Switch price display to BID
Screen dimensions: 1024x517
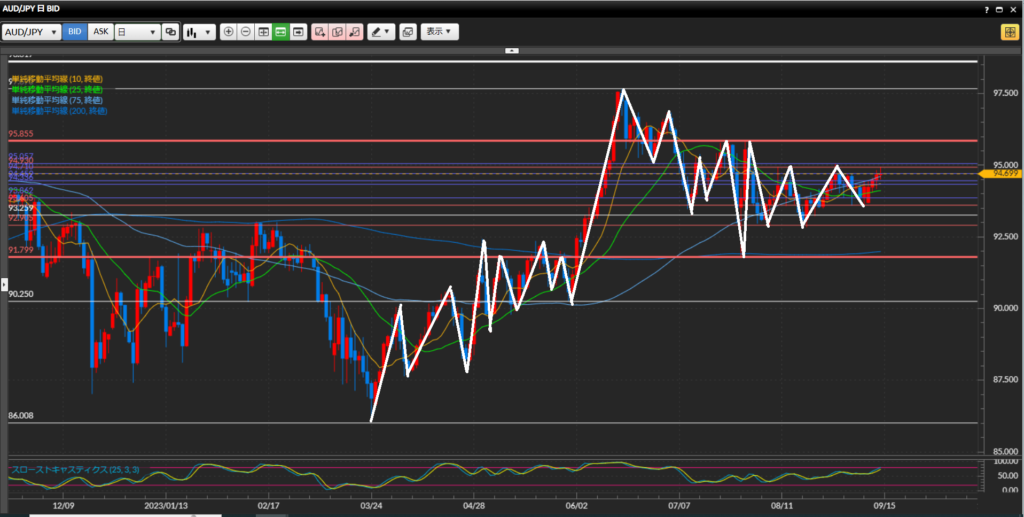[75, 32]
